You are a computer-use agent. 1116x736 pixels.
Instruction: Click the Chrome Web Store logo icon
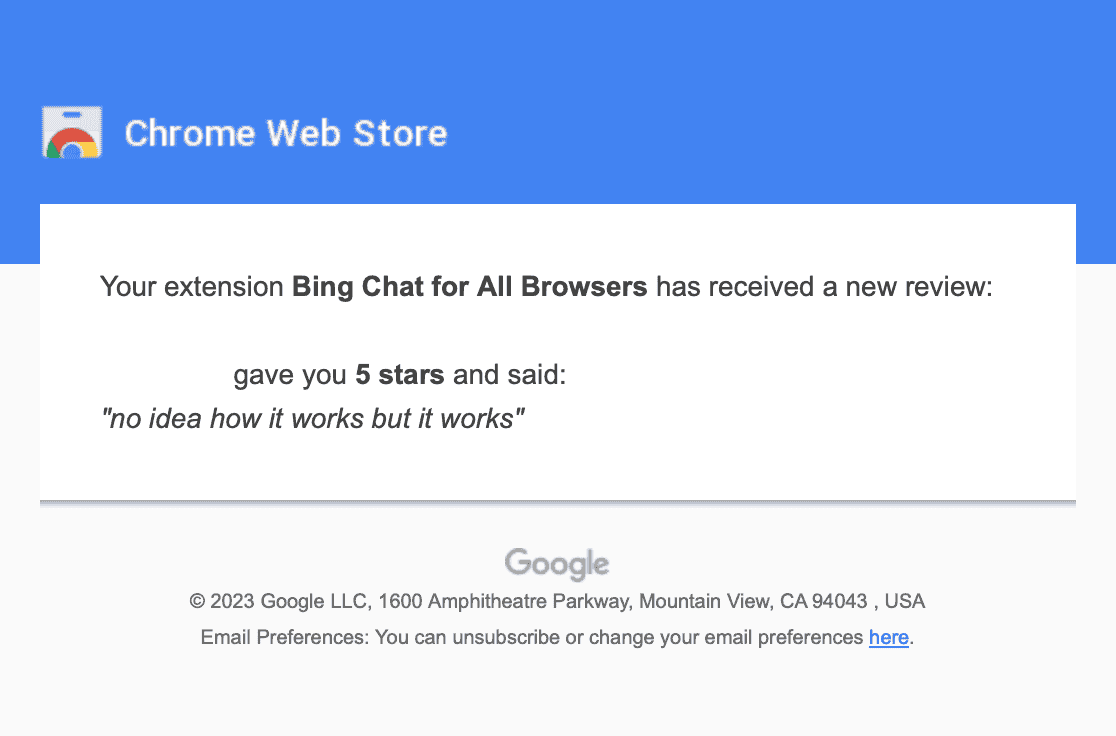point(72,132)
